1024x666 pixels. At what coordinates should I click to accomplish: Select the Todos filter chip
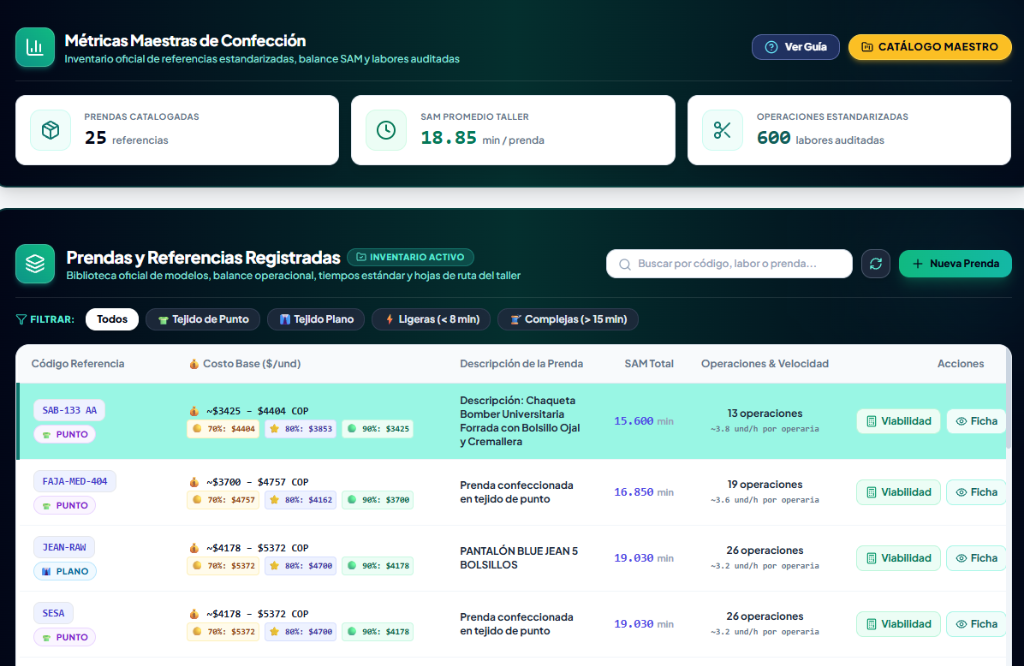(x=112, y=319)
